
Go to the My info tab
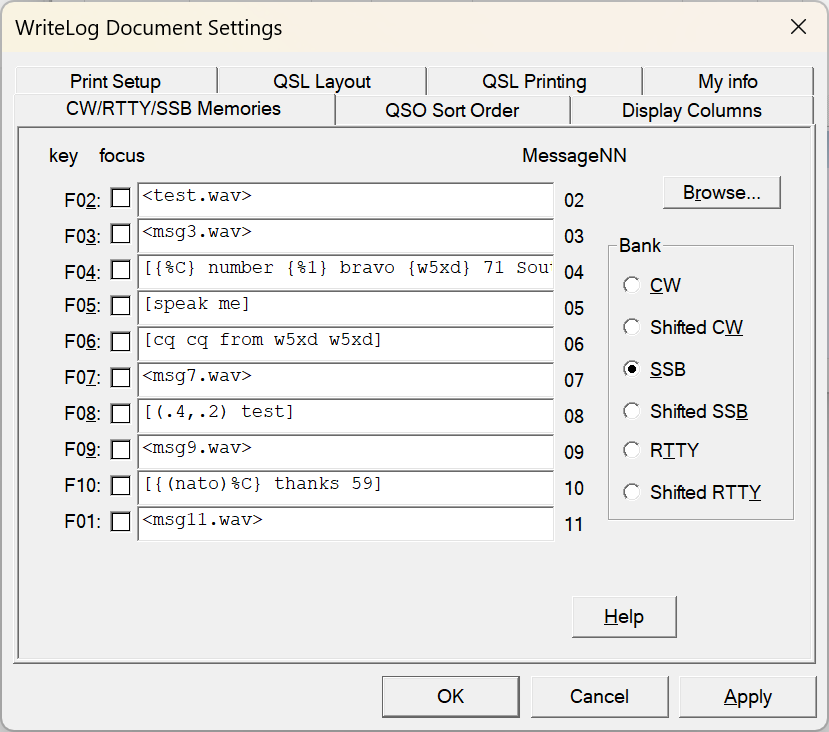click(x=727, y=82)
